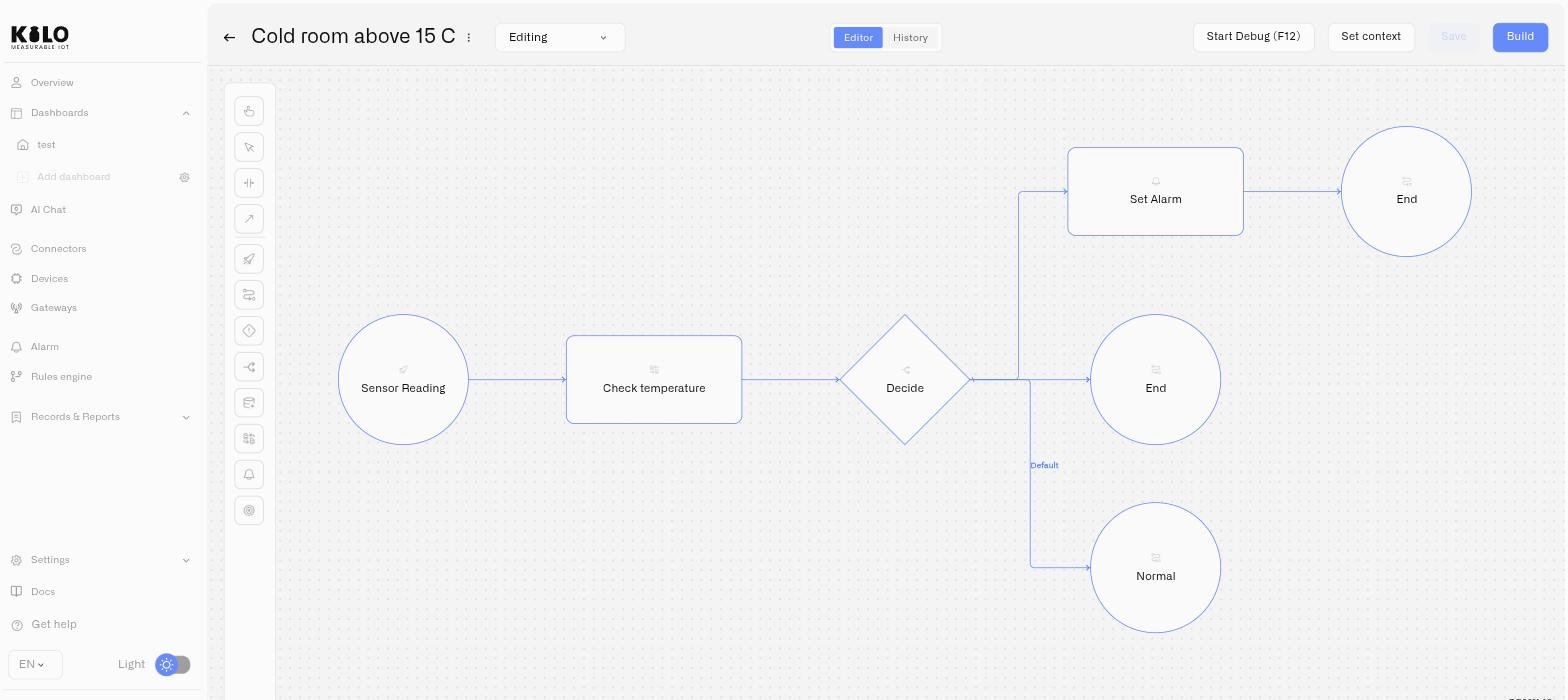Click Add dashboard link
This screenshot has height=700, width=1568.
click(x=74, y=177)
